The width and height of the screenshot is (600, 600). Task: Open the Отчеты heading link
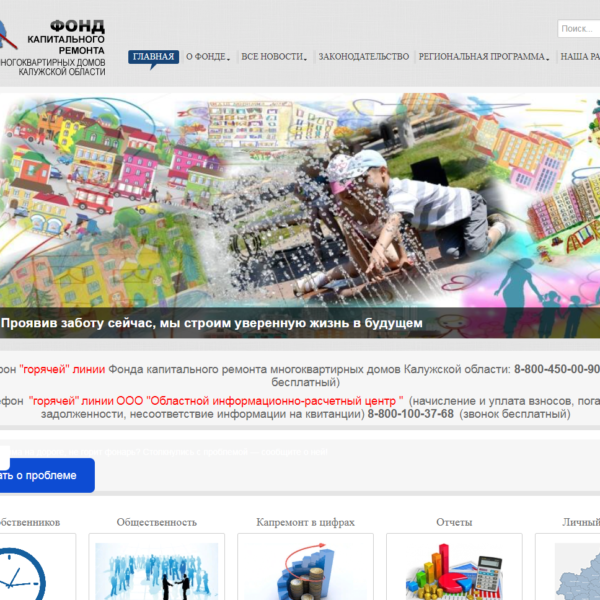tap(454, 522)
